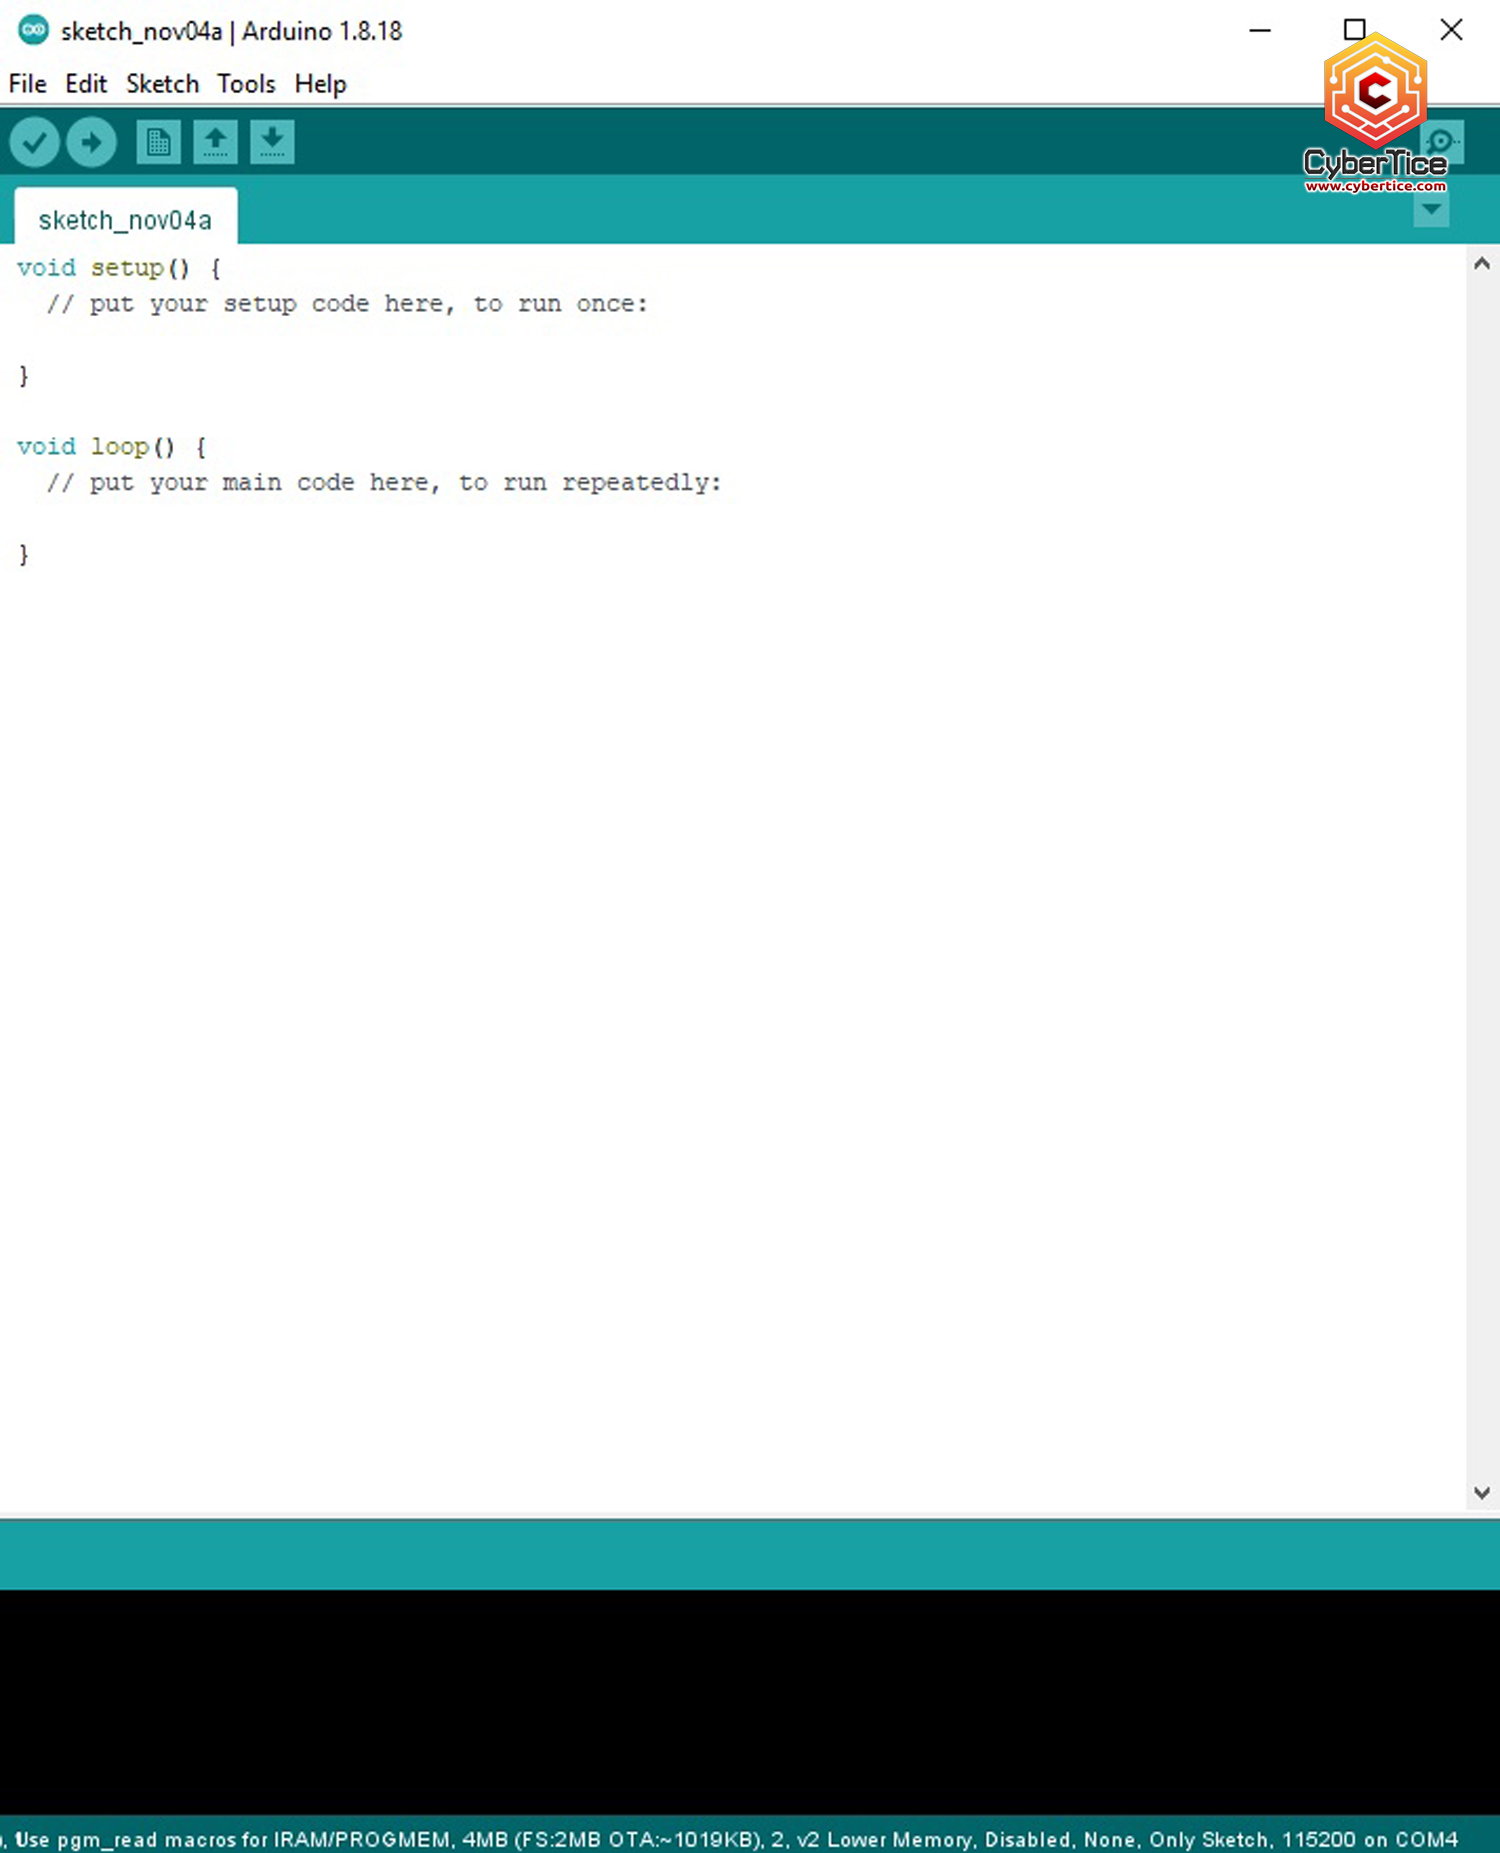Open the File menu

27,84
